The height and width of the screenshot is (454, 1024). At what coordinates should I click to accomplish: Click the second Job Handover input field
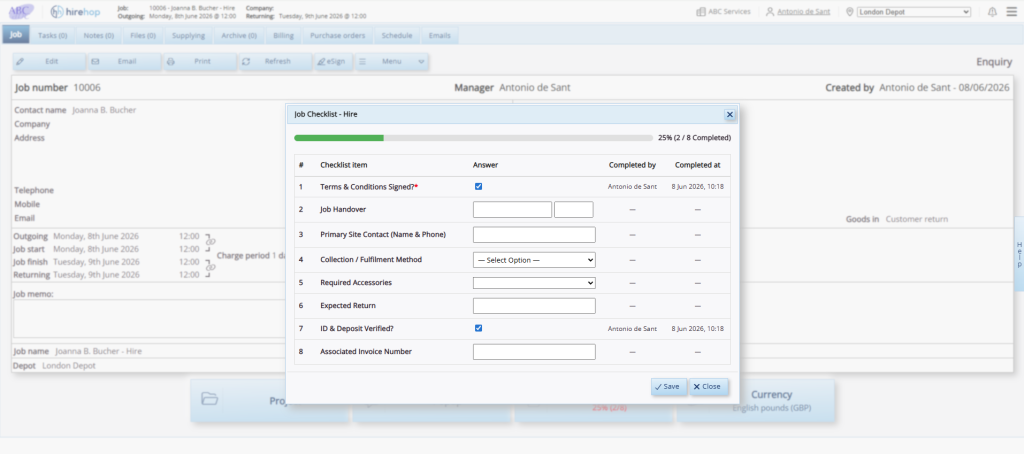click(x=574, y=209)
